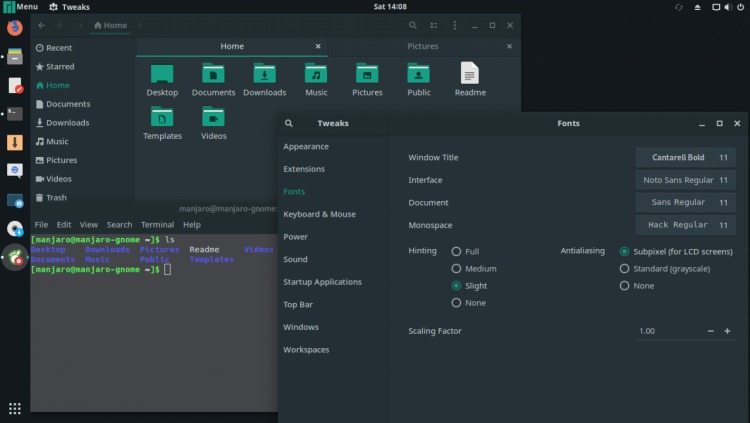Open Firefox from the dock
The image size is (750, 423).
pyautogui.click(x=15, y=27)
